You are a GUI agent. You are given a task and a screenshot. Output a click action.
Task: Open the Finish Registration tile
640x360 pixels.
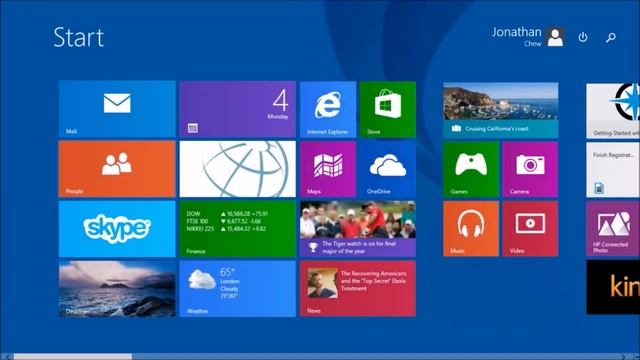613,170
